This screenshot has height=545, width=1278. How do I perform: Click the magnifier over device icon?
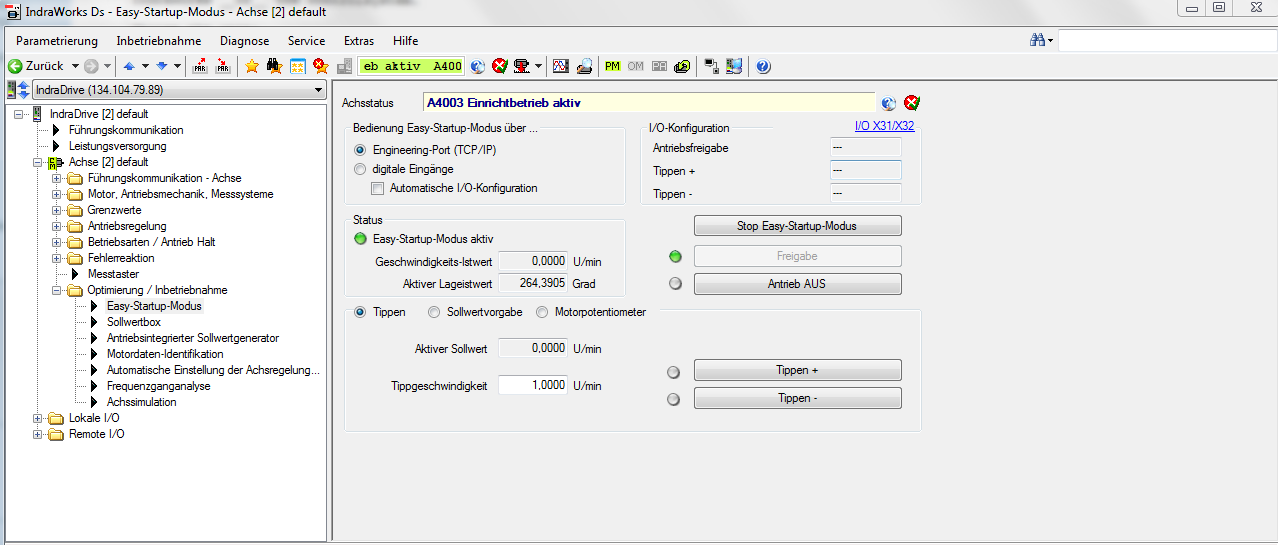(x=584, y=66)
